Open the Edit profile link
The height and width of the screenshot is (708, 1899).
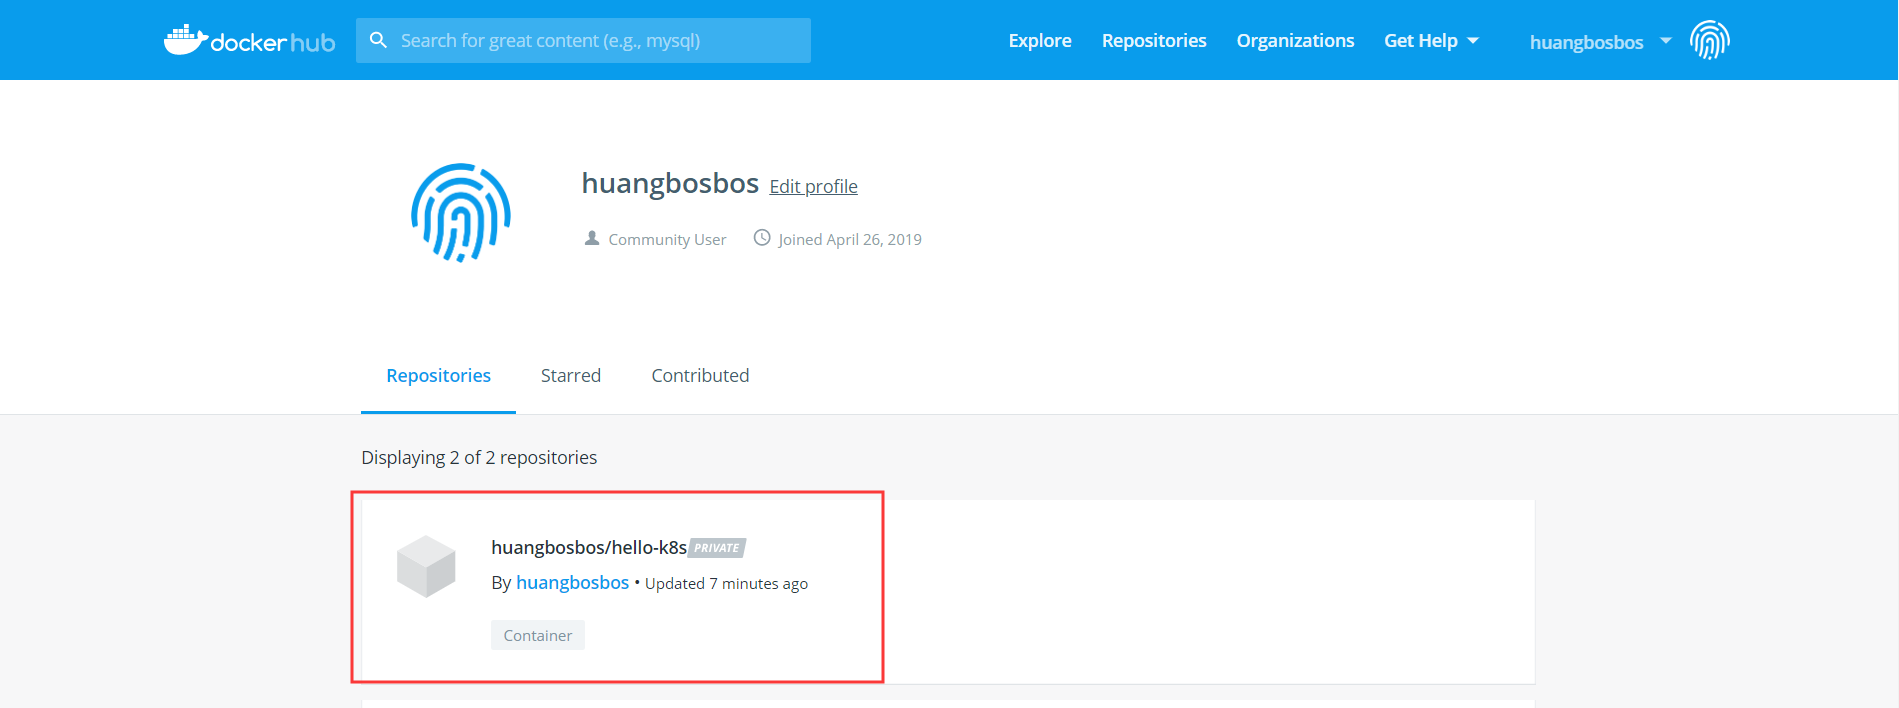click(x=813, y=186)
